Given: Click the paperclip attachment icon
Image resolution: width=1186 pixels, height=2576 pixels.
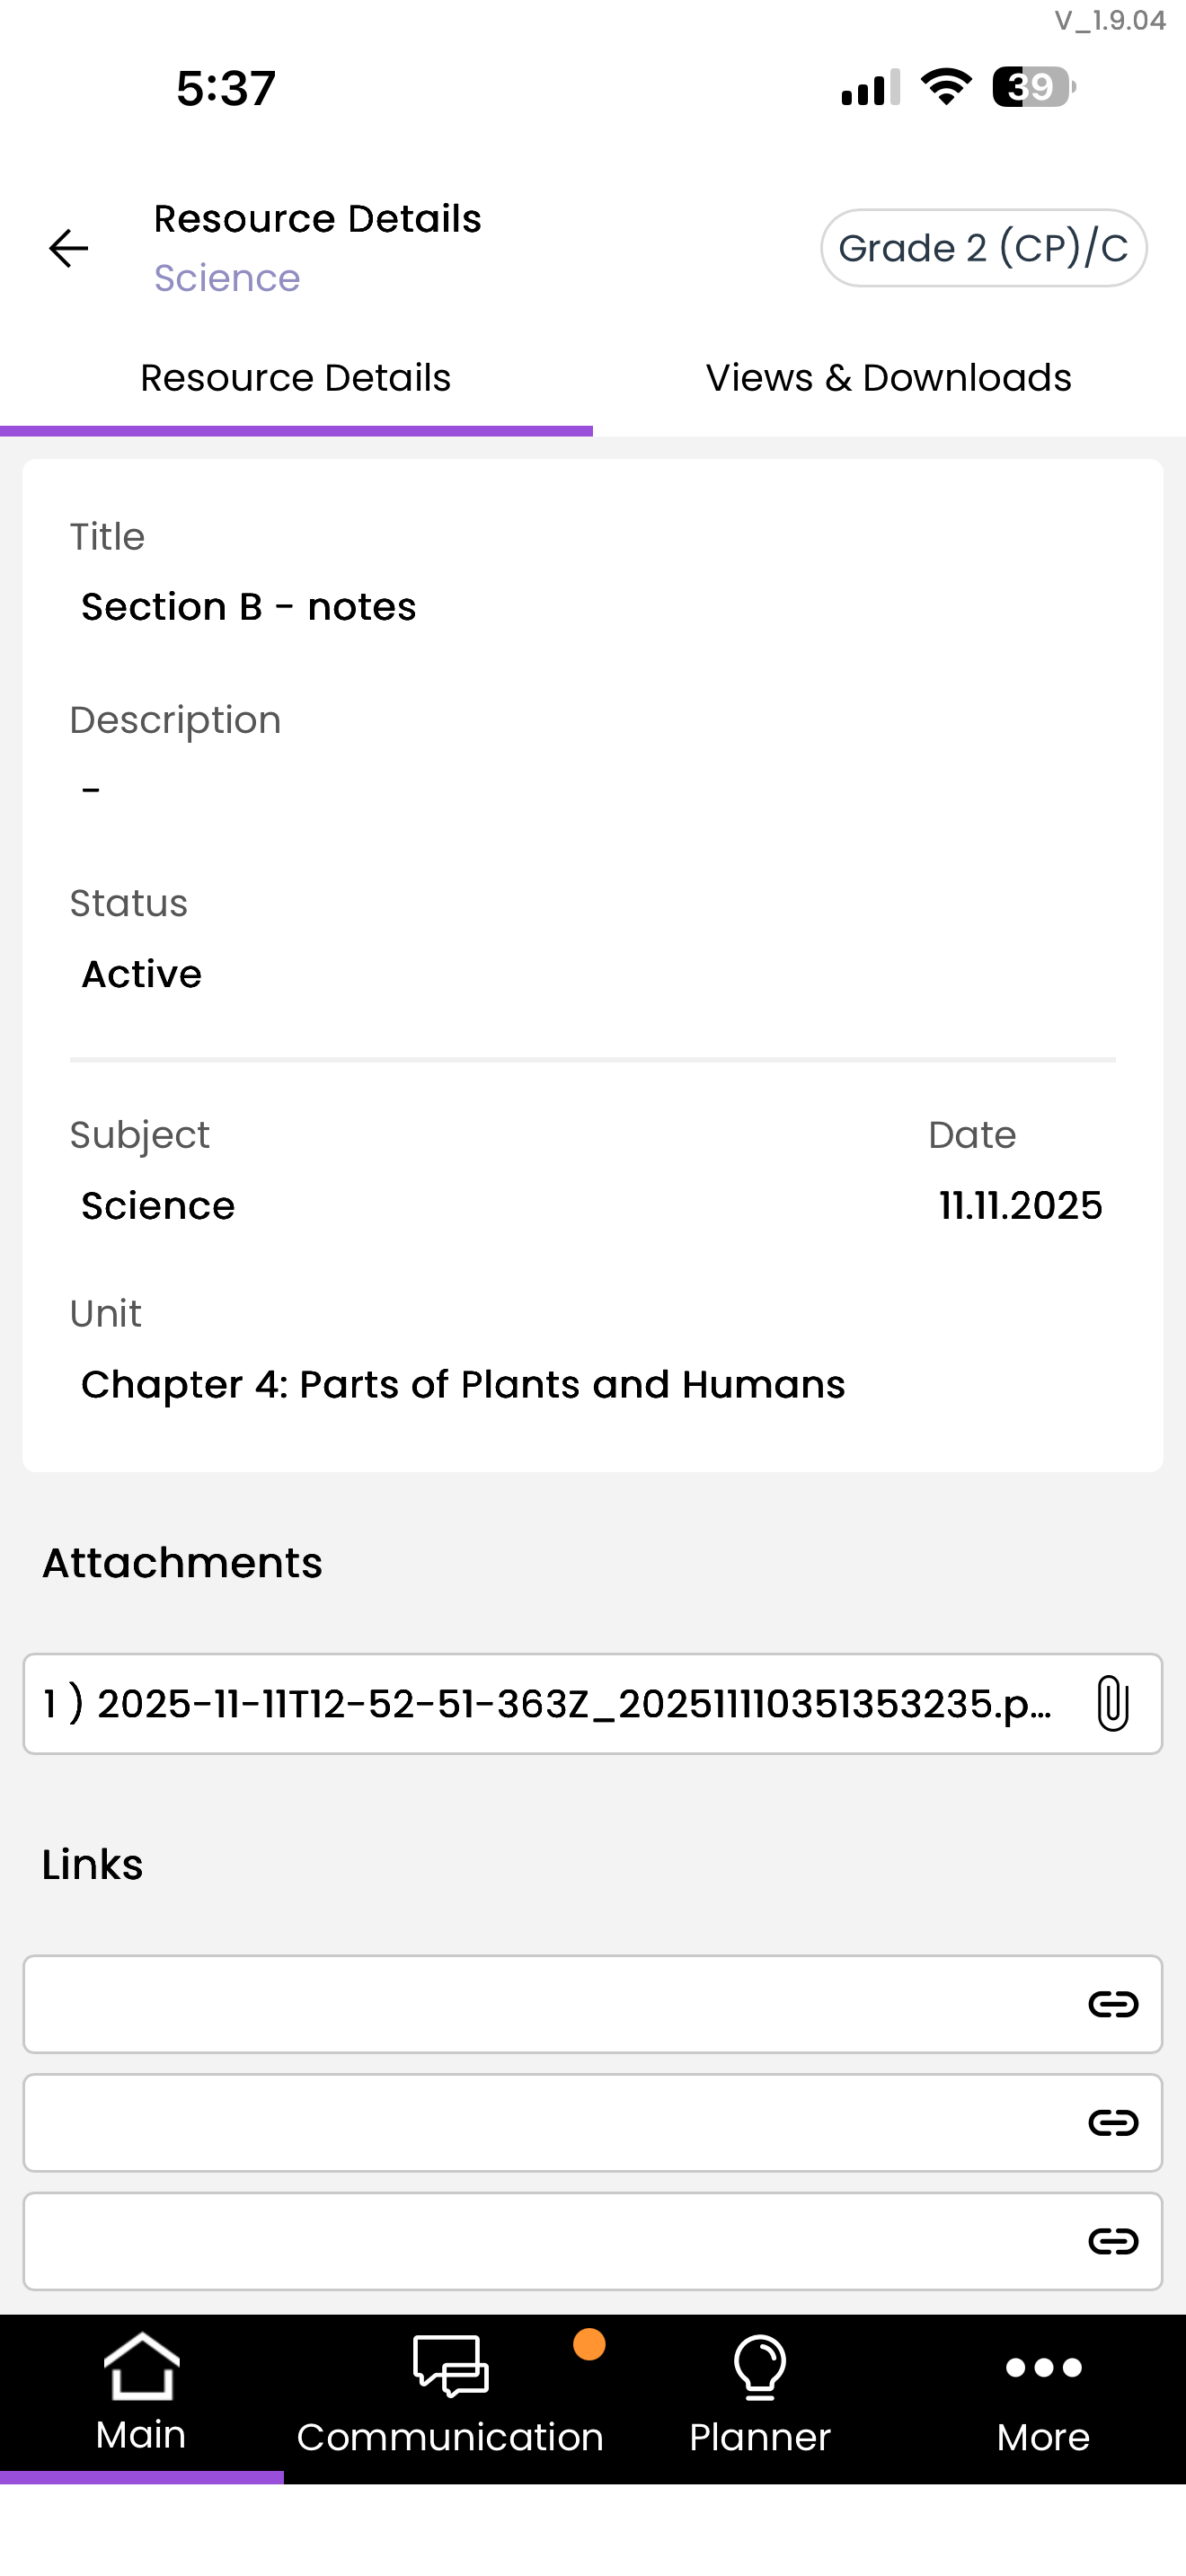Looking at the screenshot, I should click(x=1112, y=1703).
